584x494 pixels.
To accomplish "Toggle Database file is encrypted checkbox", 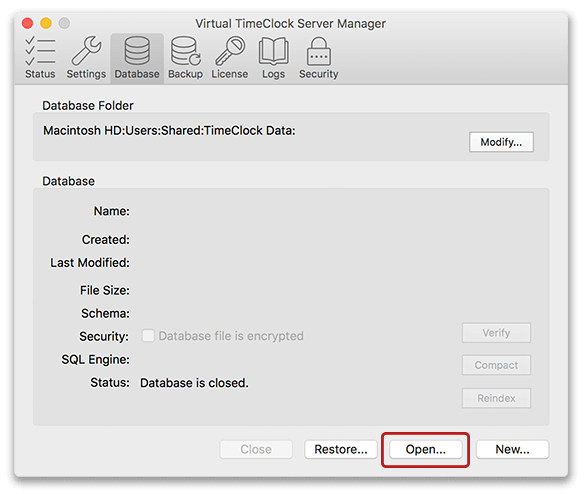I will [x=148, y=336].
